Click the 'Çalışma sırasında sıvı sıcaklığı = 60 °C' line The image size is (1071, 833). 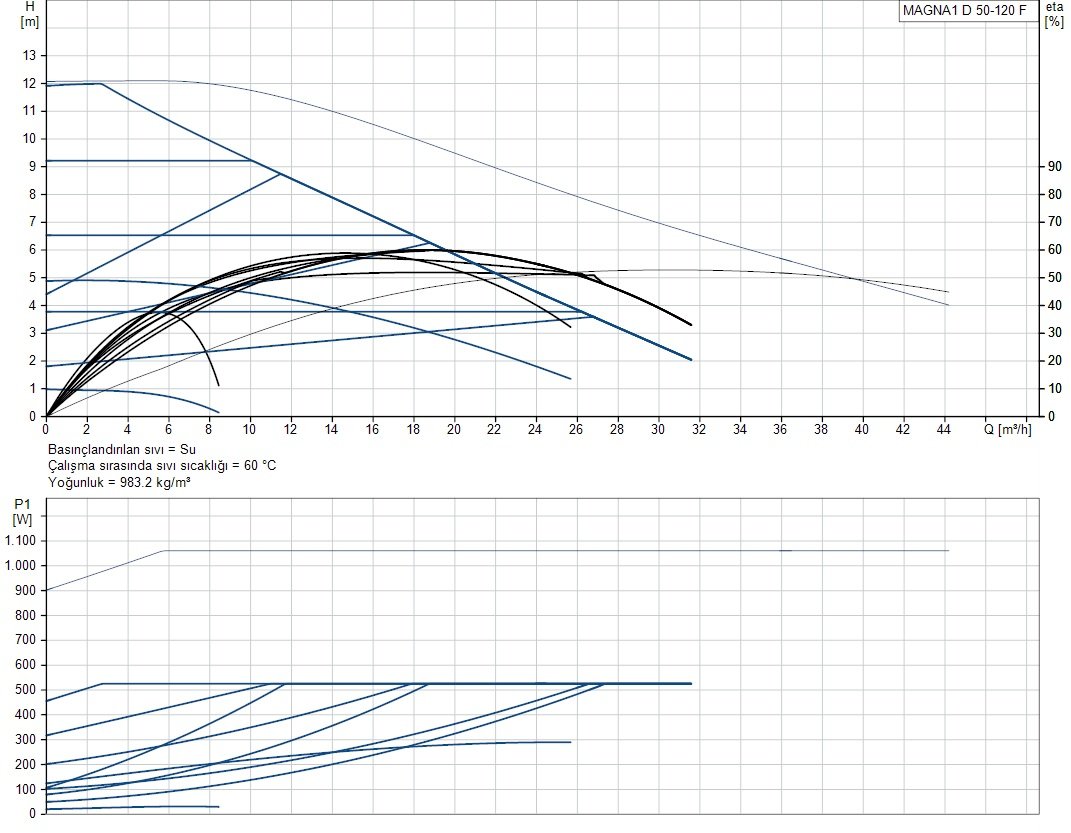(x=162, y=466)
